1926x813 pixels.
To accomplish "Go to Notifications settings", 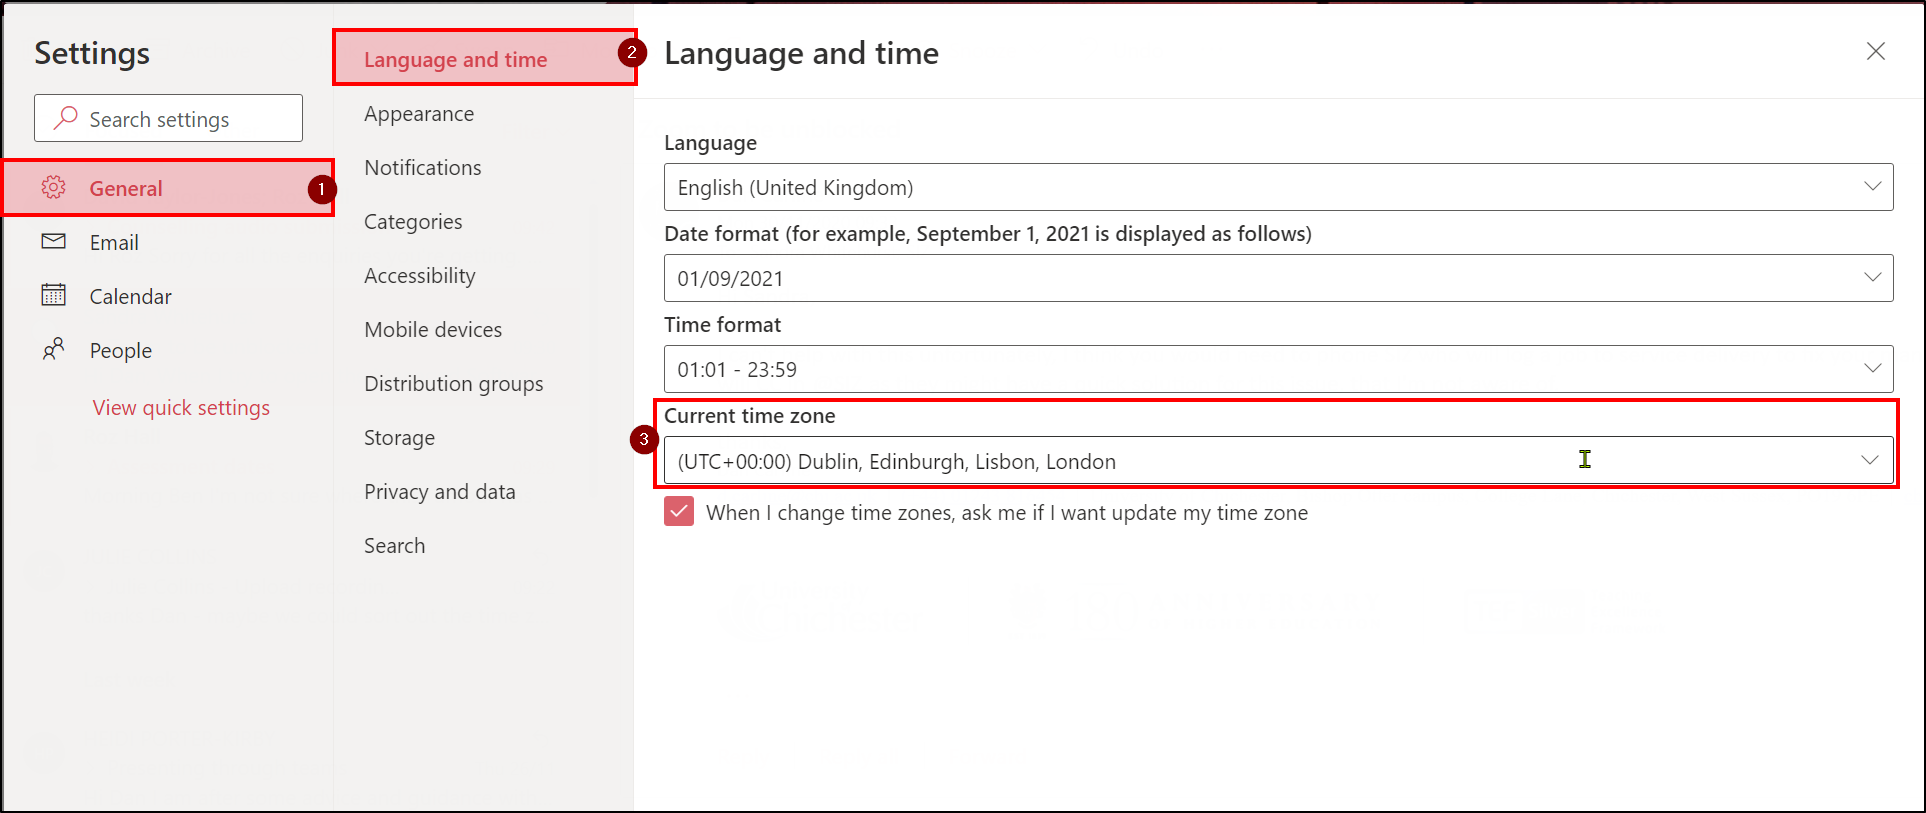I will [422, 168].
